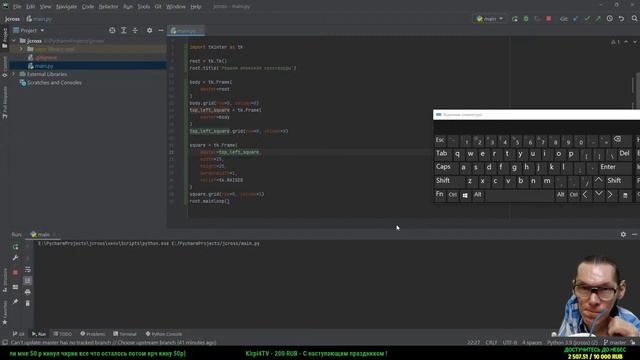Screen dimensions: 640x360
Task: Open the Terminal tool window tab
Action: 125,334
